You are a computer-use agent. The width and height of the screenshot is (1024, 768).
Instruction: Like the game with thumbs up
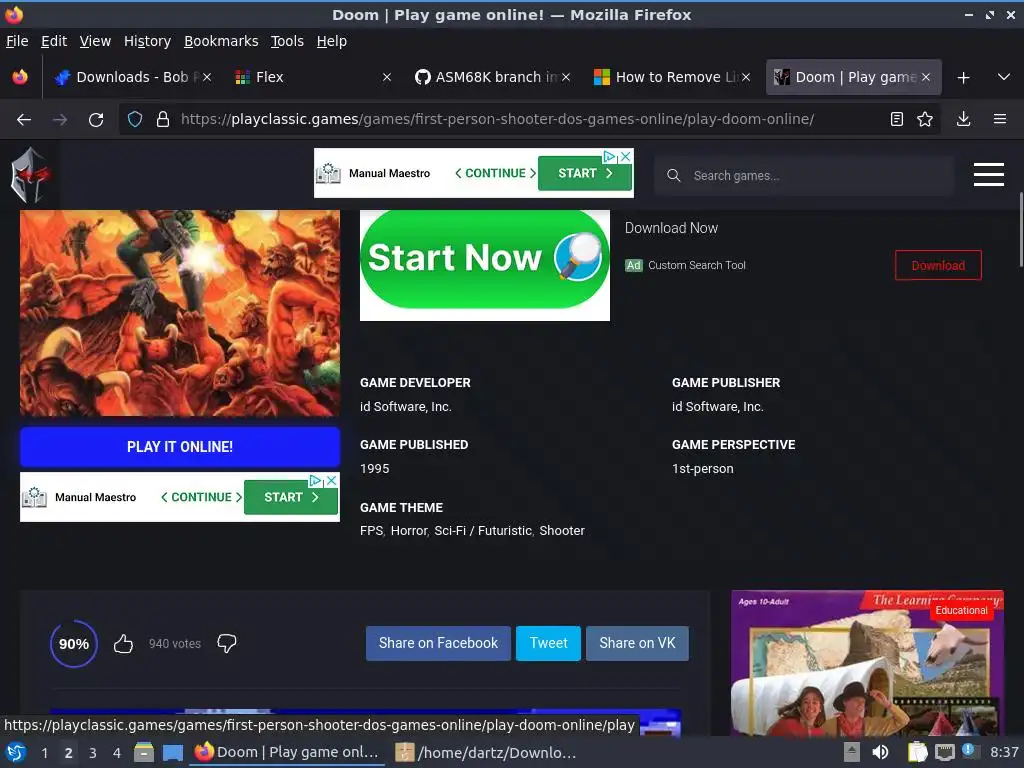click(123, 644)
